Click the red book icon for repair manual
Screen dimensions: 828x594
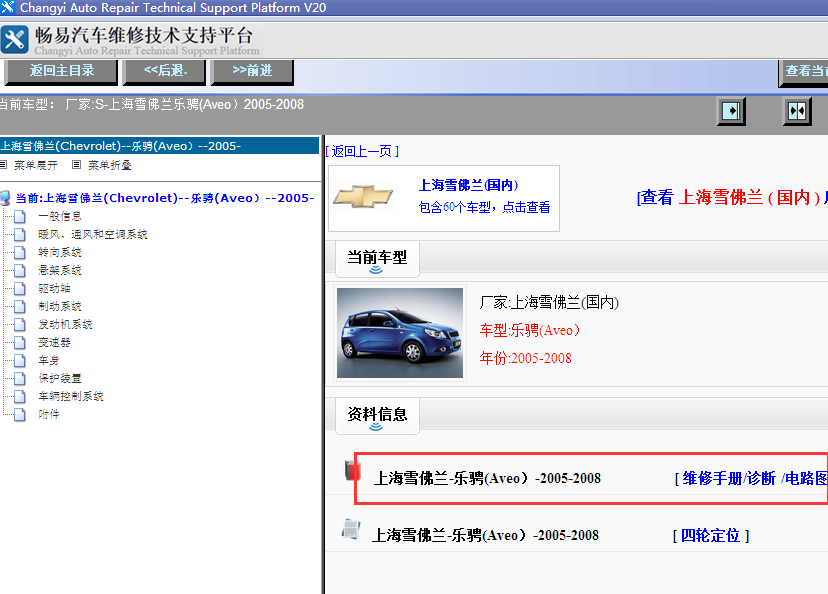pyautogui.click(x=352, y=470)
